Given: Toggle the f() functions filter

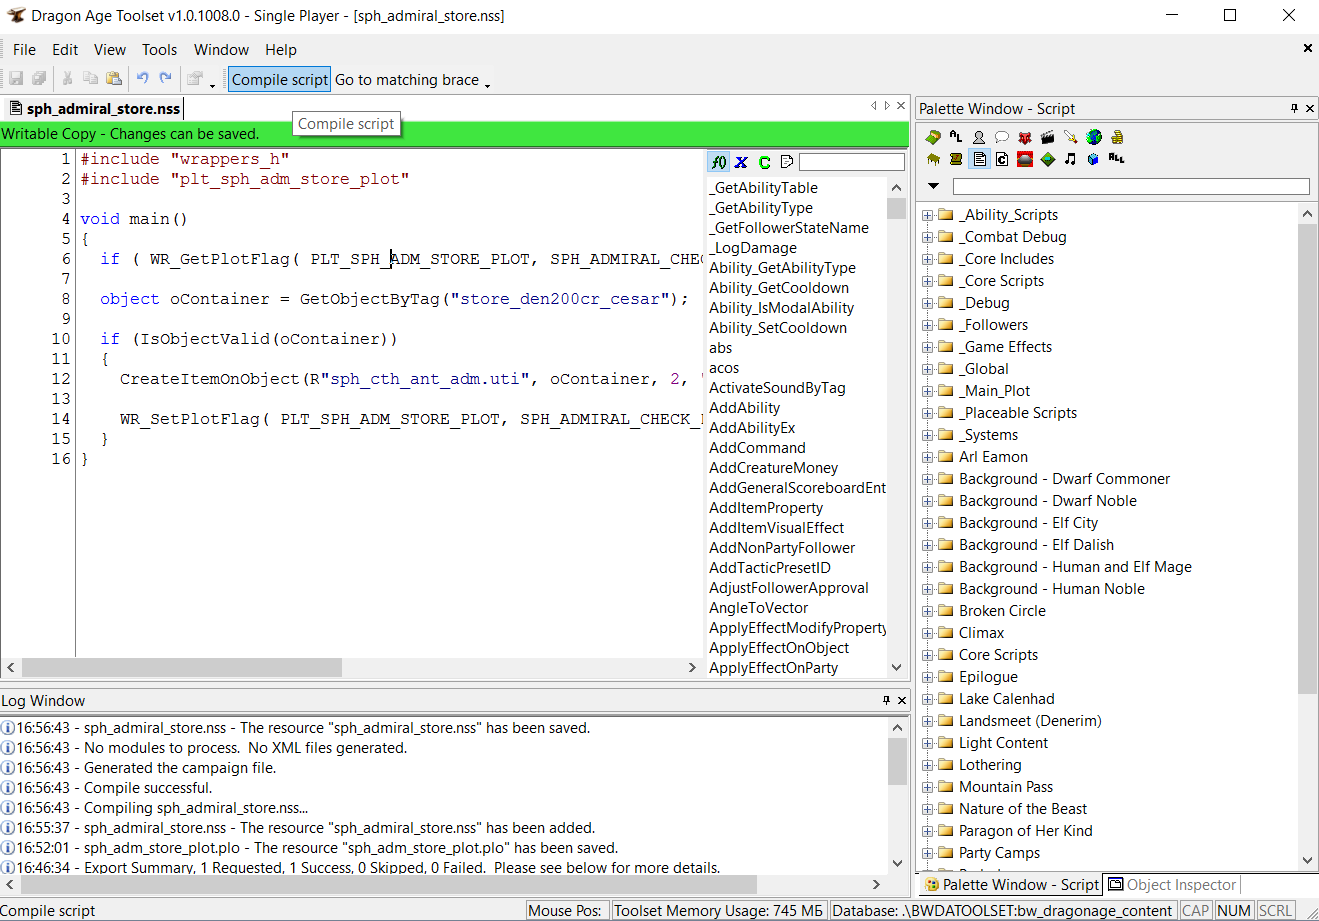Looking at the screenshot, I should pos(719,162).
